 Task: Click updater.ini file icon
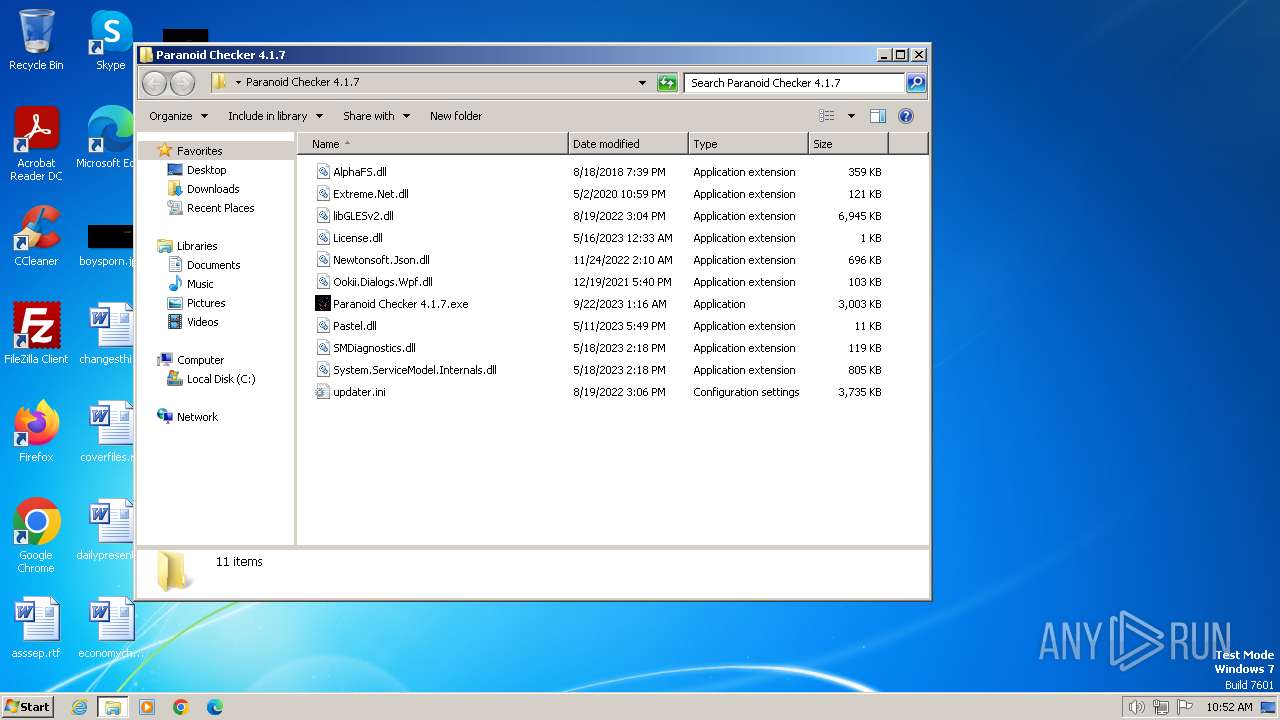pyautogui.click(x=323, y=392)
